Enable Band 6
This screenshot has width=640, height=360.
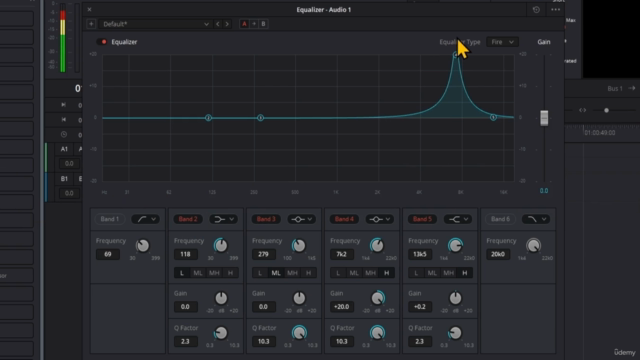[x=500, y=219]
